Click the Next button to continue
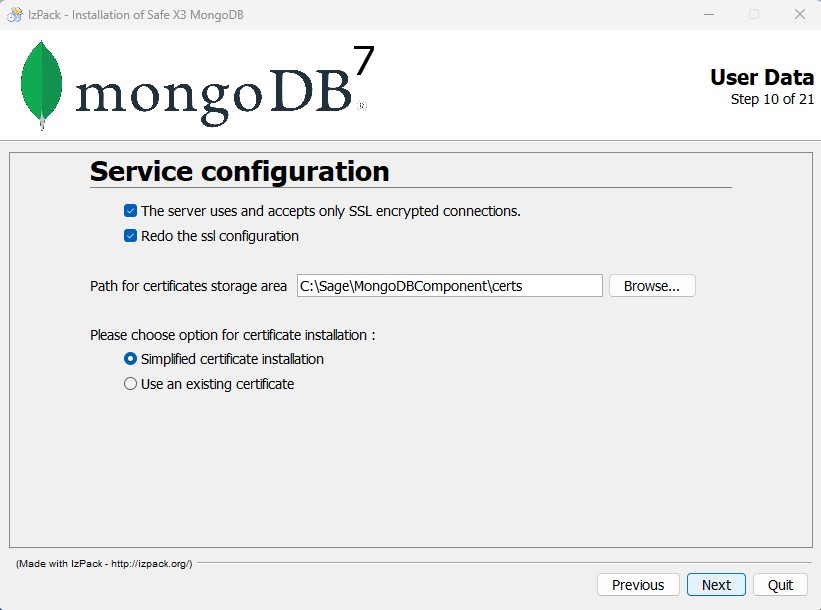The width and height of the screenshot is (821, 610). click(x=716, y=585)
